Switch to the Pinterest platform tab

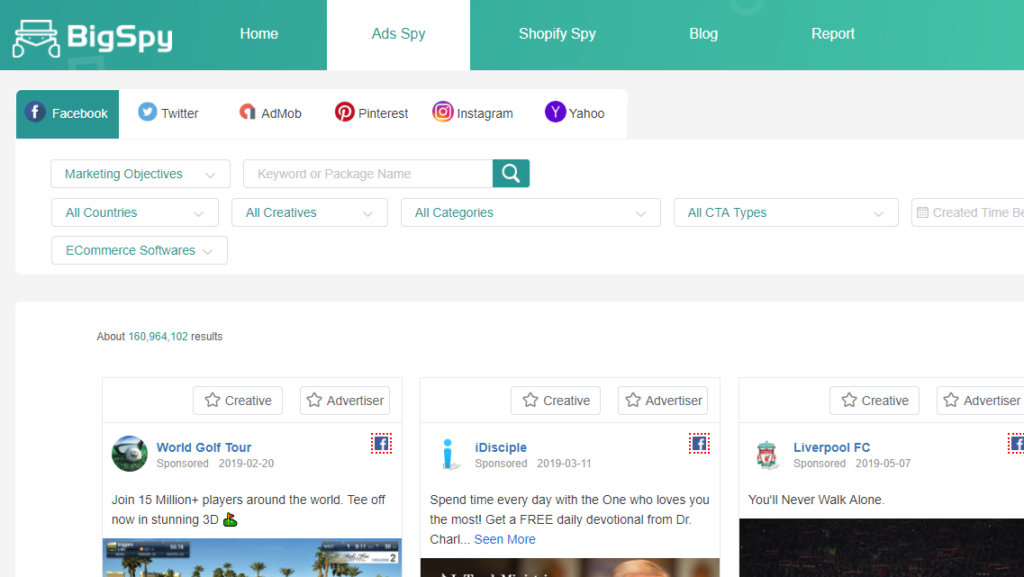pyautogui.click(x=371, y=114)
